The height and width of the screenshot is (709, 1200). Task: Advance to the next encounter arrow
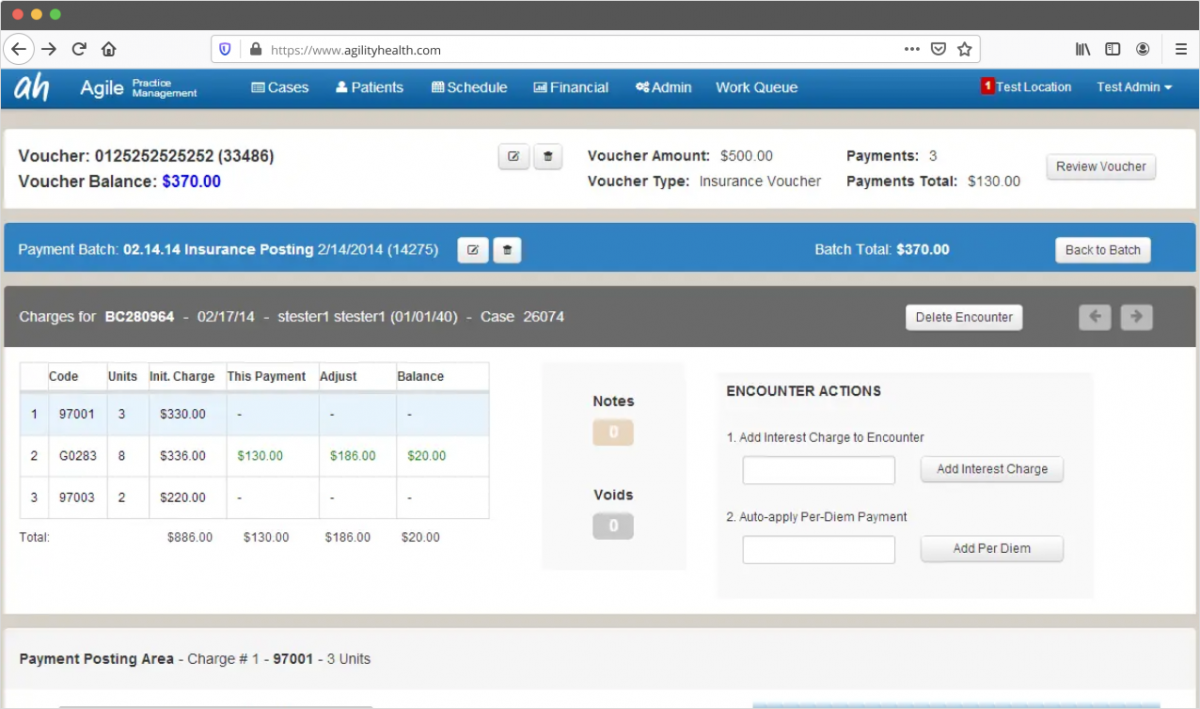pos(1135,316)
